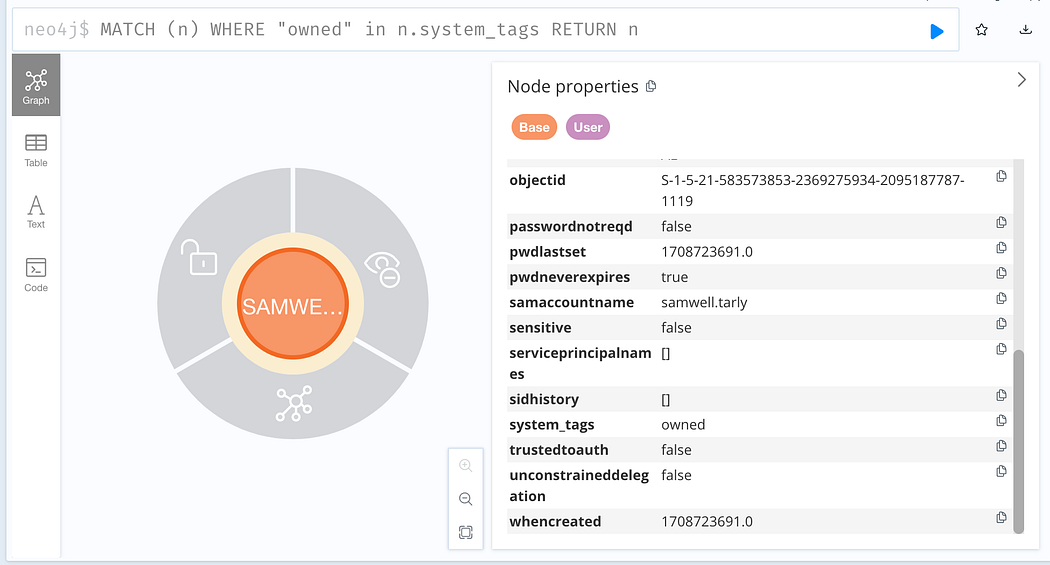Copy the objectid value

tap(1001, 176)
